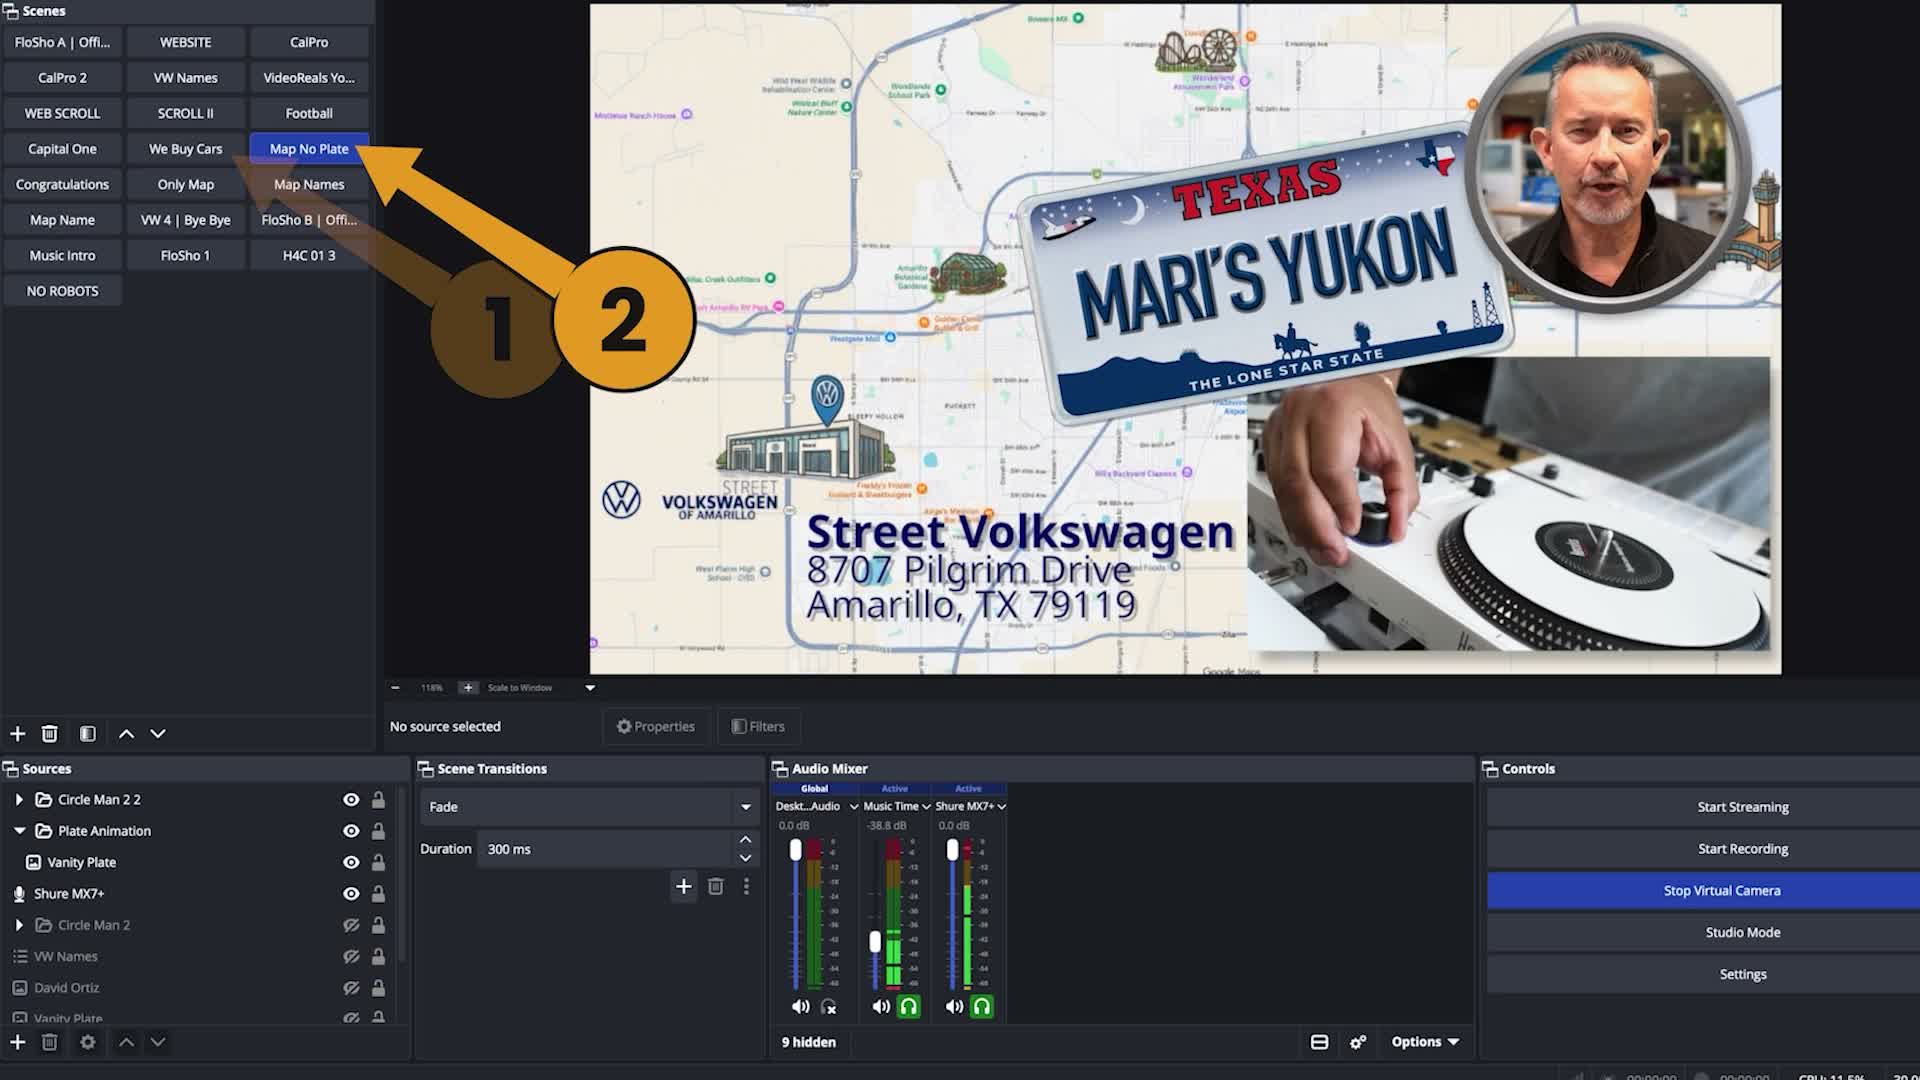Move source up in Sources toolbar
Viewport: 1920px width, 1080px height.
(126, 1042)
